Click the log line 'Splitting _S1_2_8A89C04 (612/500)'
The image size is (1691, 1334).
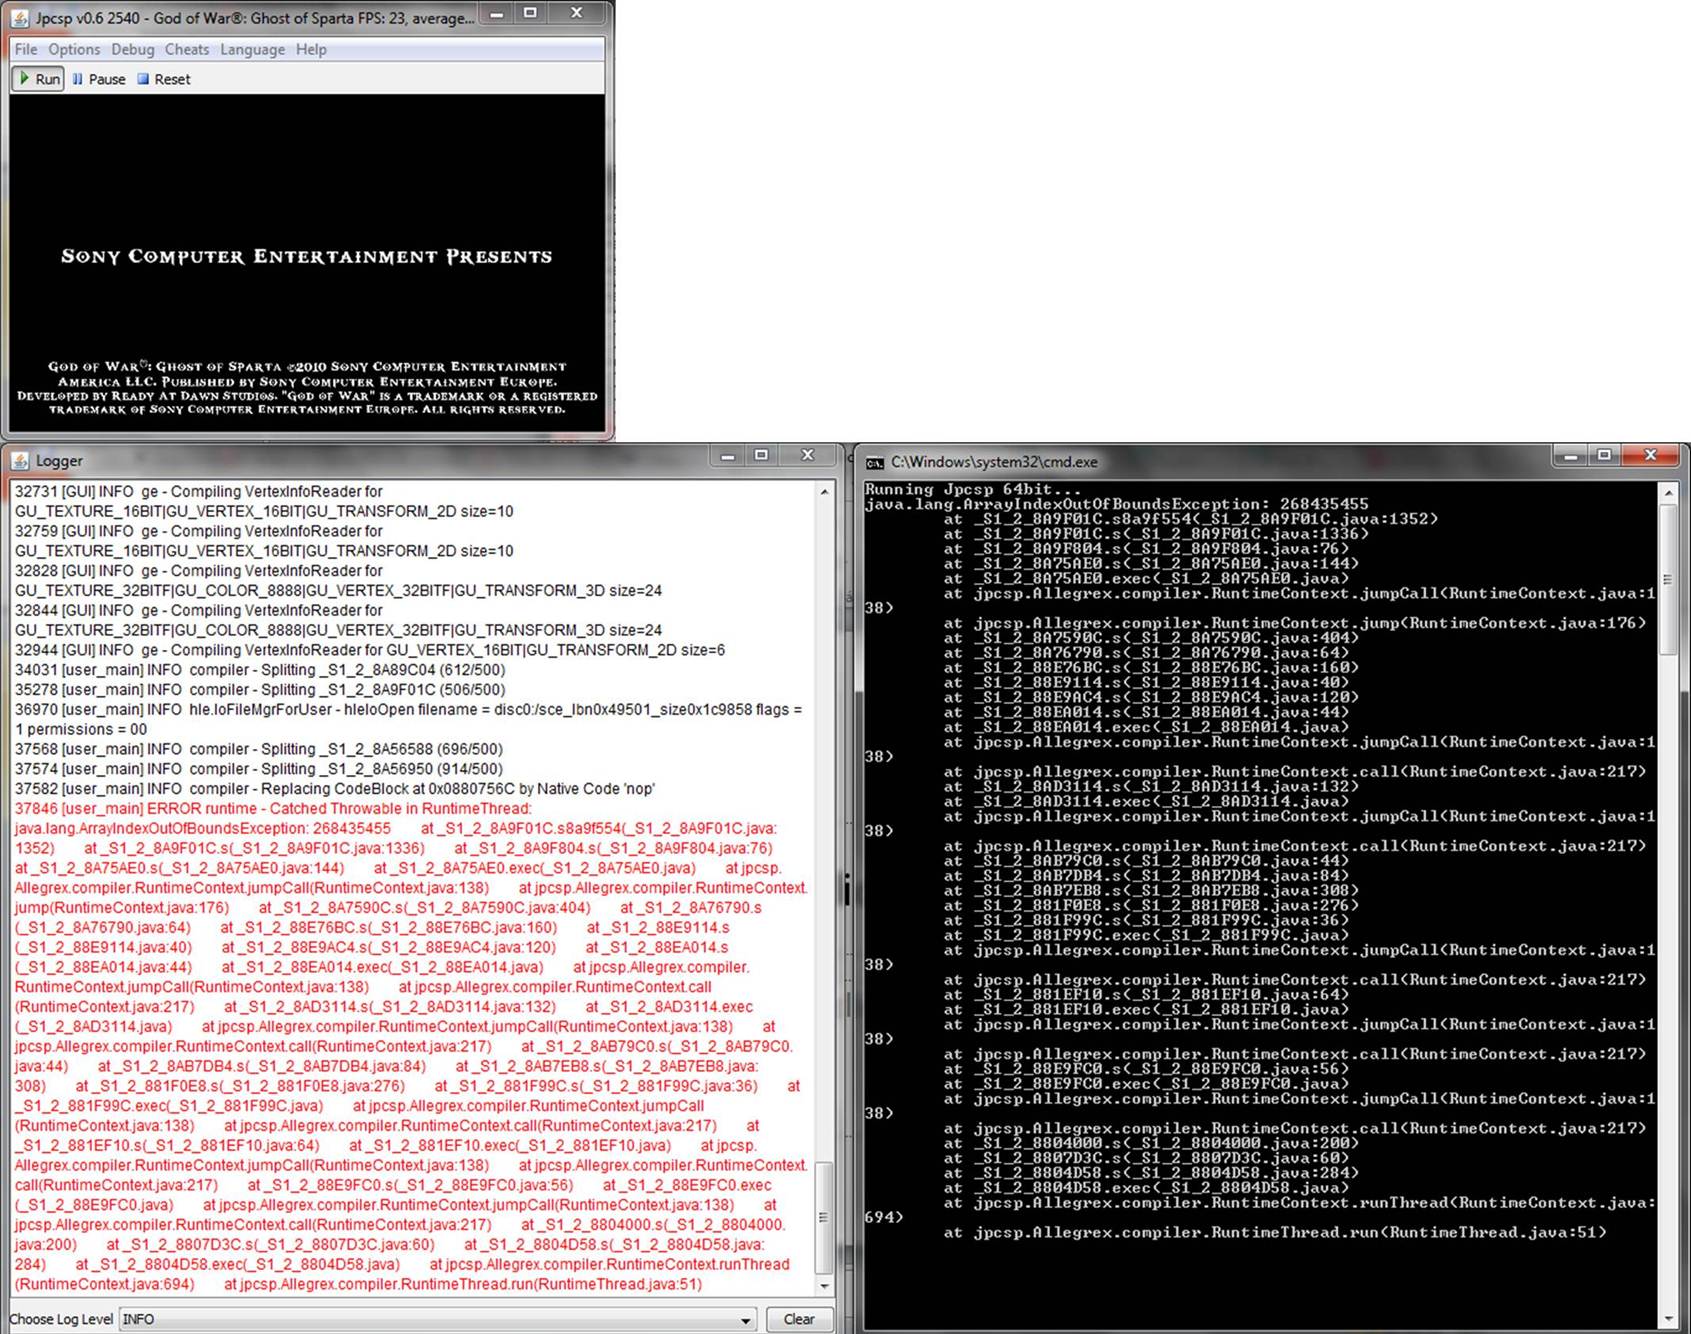click(x=260, y=670)
